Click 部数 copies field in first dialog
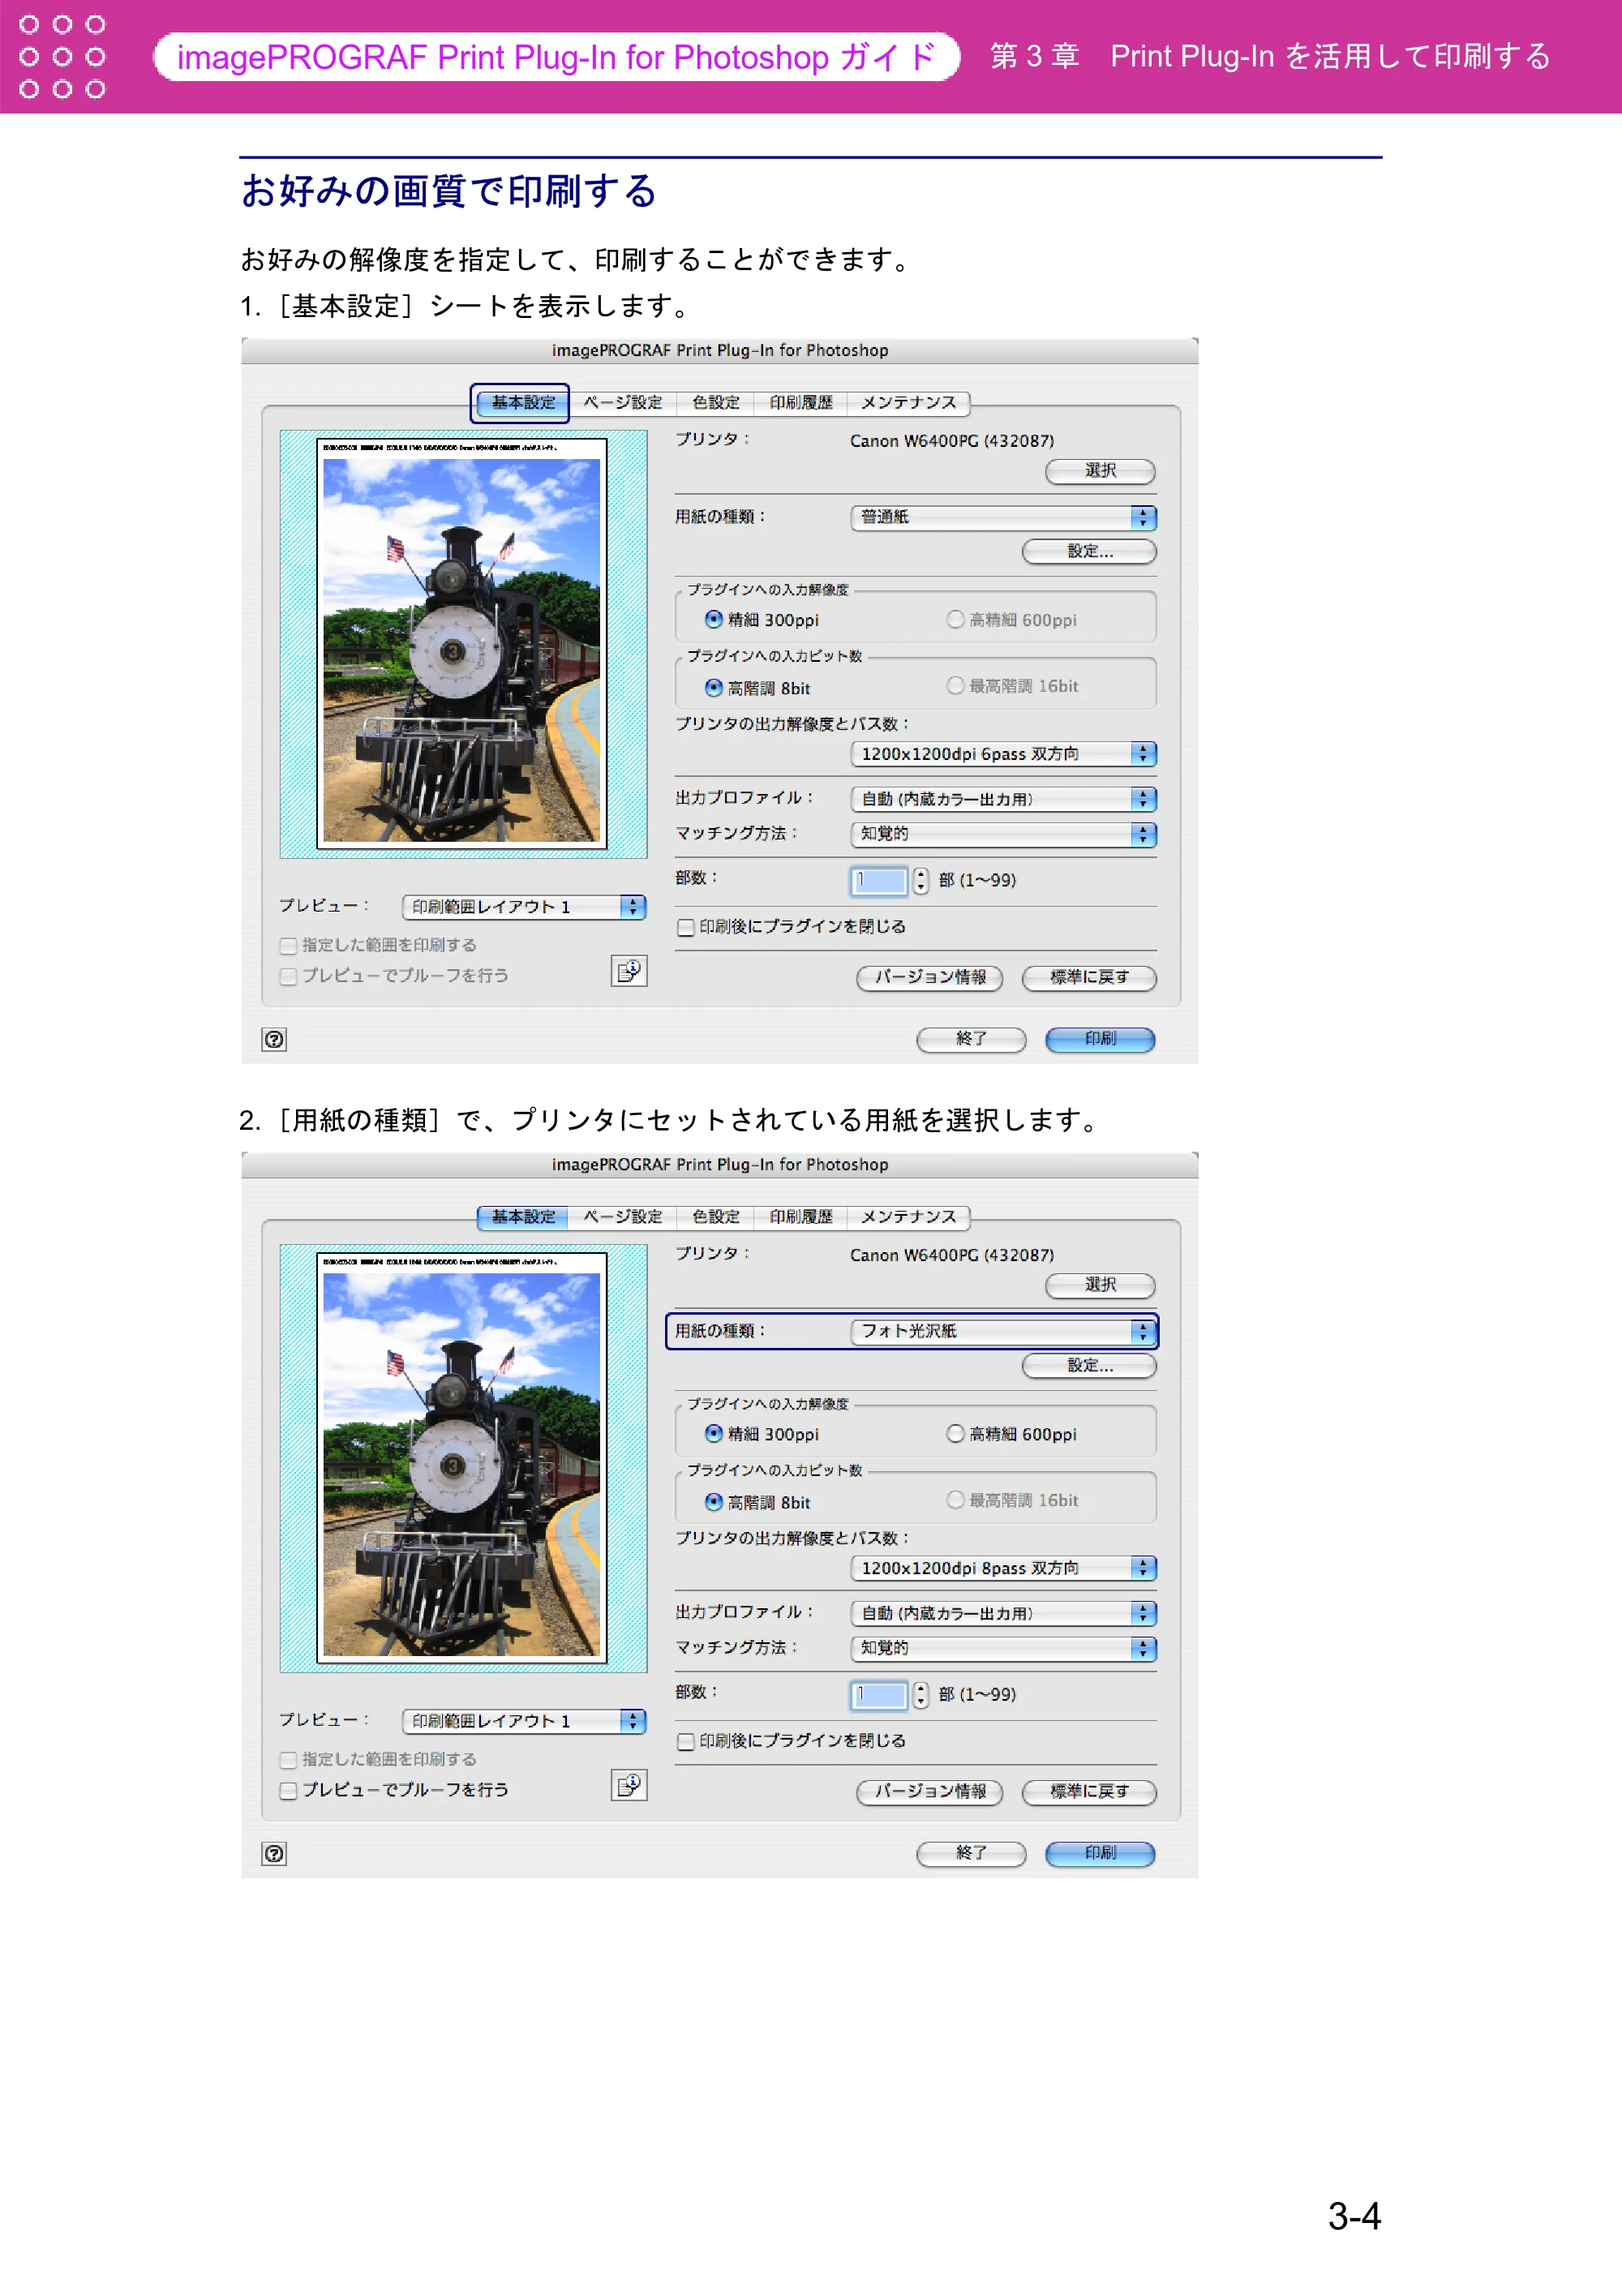 (879, 881)
